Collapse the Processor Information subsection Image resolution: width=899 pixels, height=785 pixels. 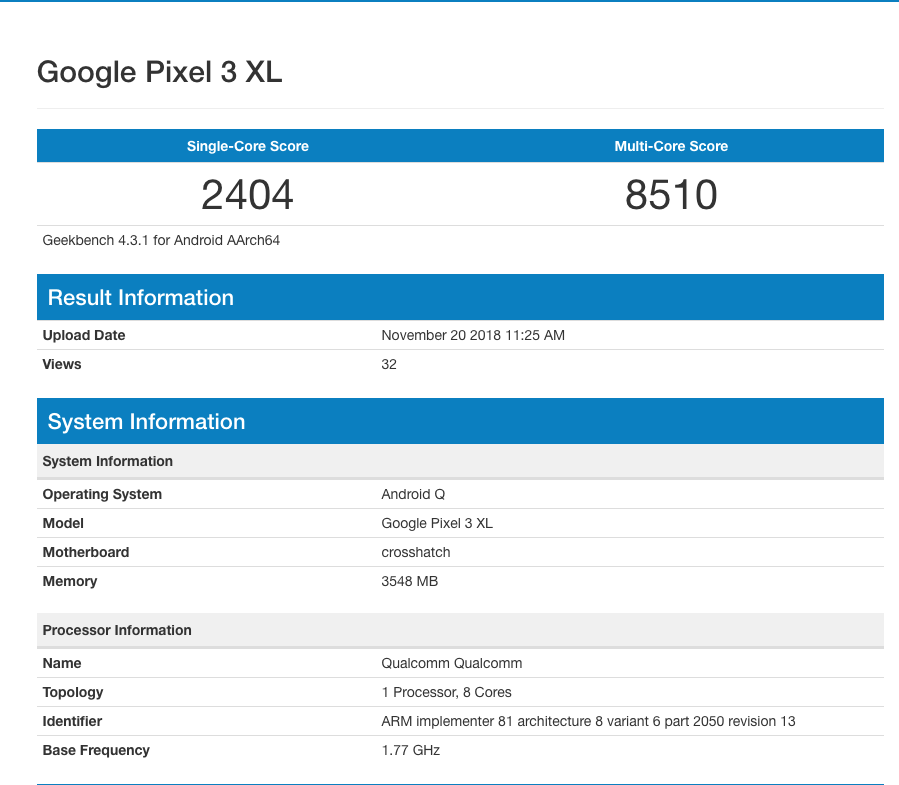coord(117,630)
